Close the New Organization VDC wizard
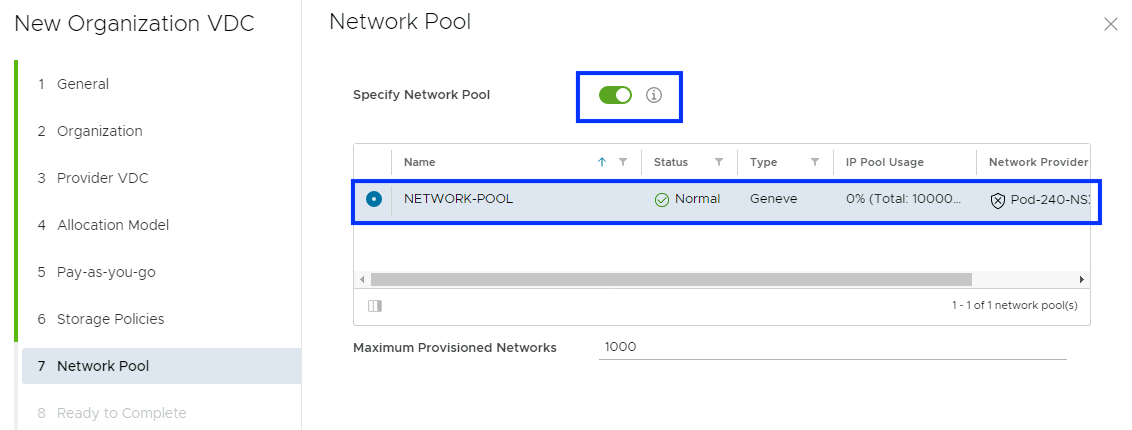The width and height of the screenshot is (1132, 430). (1110, 24)
